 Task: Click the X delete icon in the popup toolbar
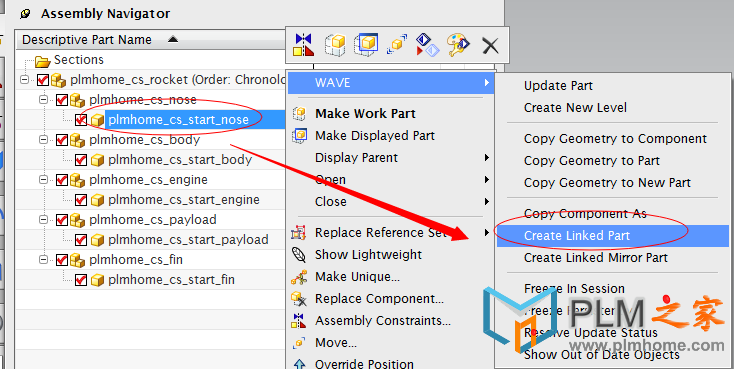pos(491,46)
